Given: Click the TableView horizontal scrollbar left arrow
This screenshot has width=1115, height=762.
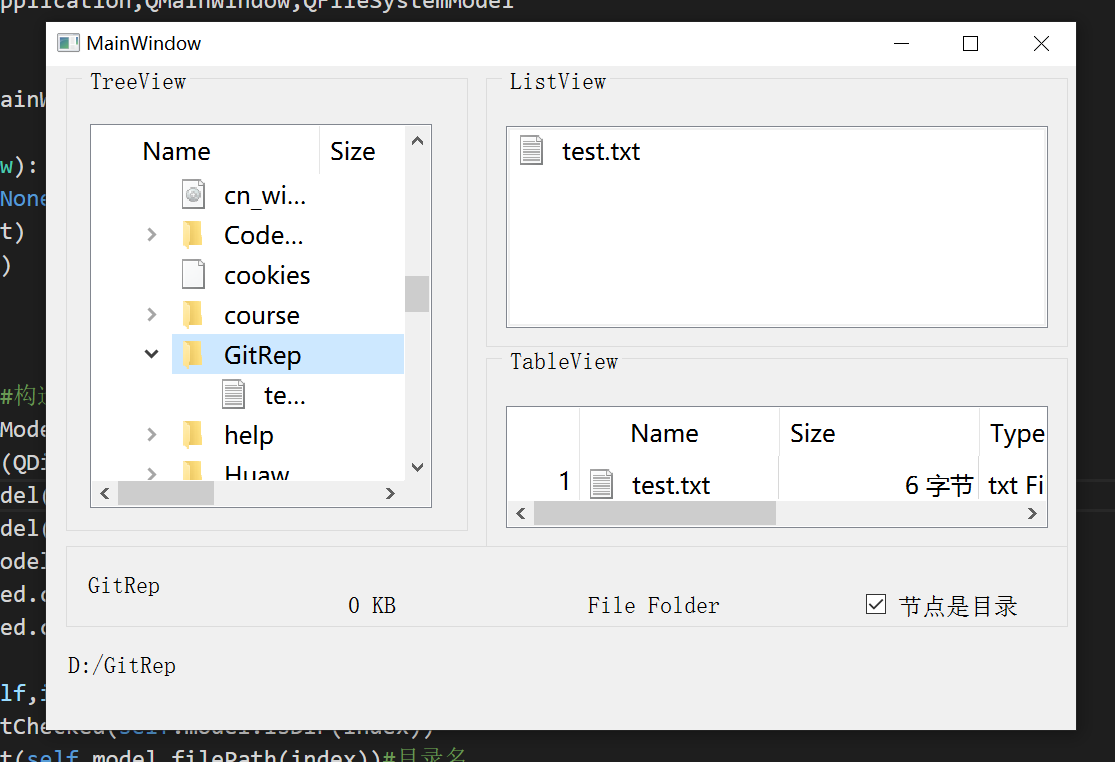Looking at the screenshot, I should (x=521, y=513).
